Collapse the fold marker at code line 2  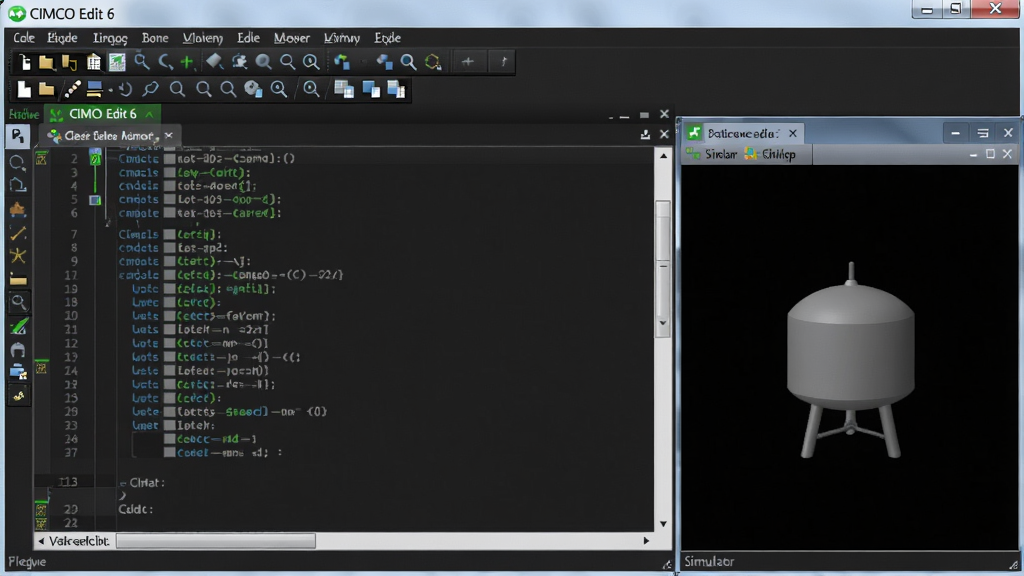click(x=95, y=158)
